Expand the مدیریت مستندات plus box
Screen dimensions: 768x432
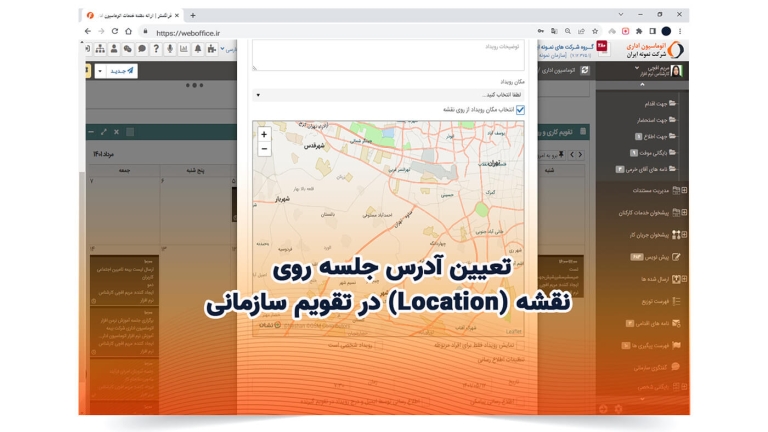[684, 190]
